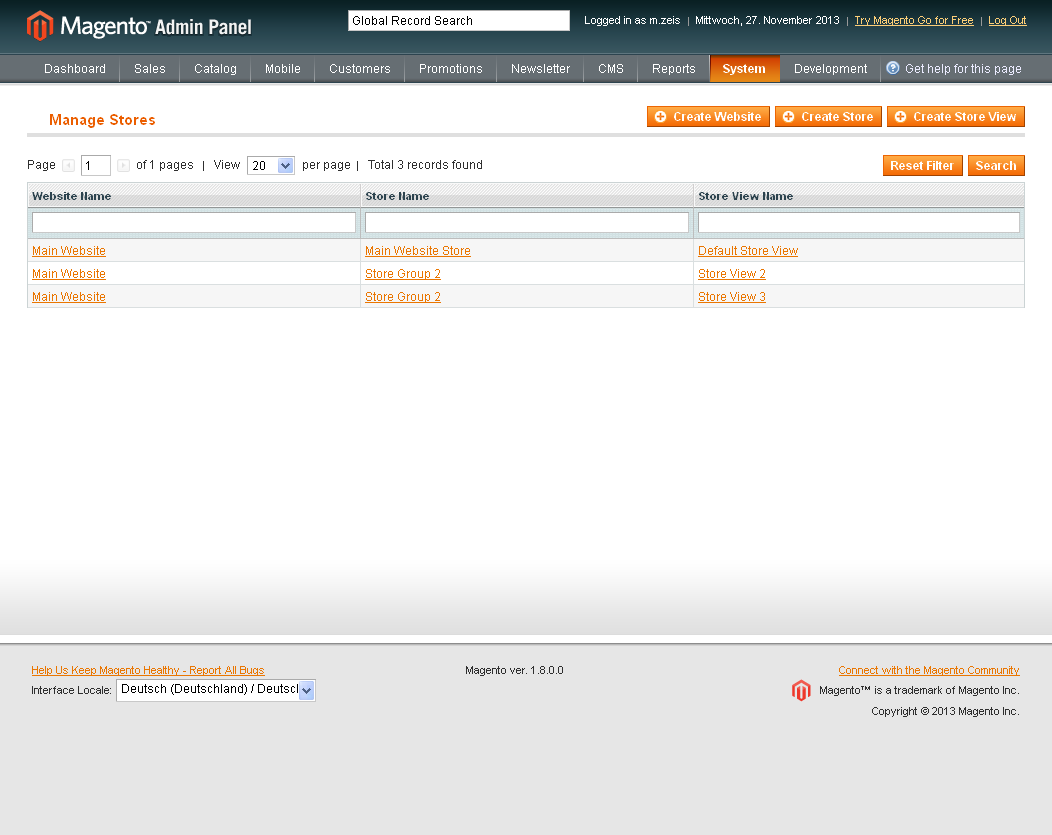Viewport: 1052px width, 835px height.
Task: Open the Newsletter menu
Action: pos(540,68)
